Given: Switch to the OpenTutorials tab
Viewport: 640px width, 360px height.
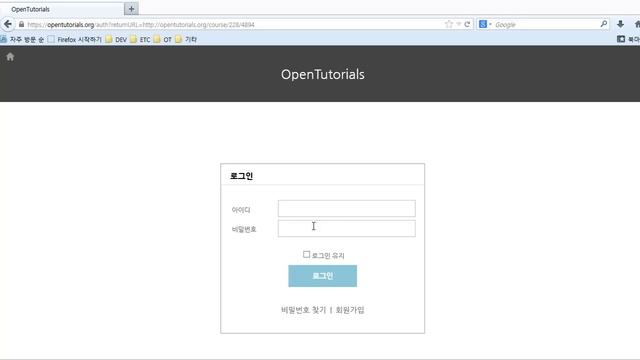Looking at the screenshot, I should (x=61, y=9).
